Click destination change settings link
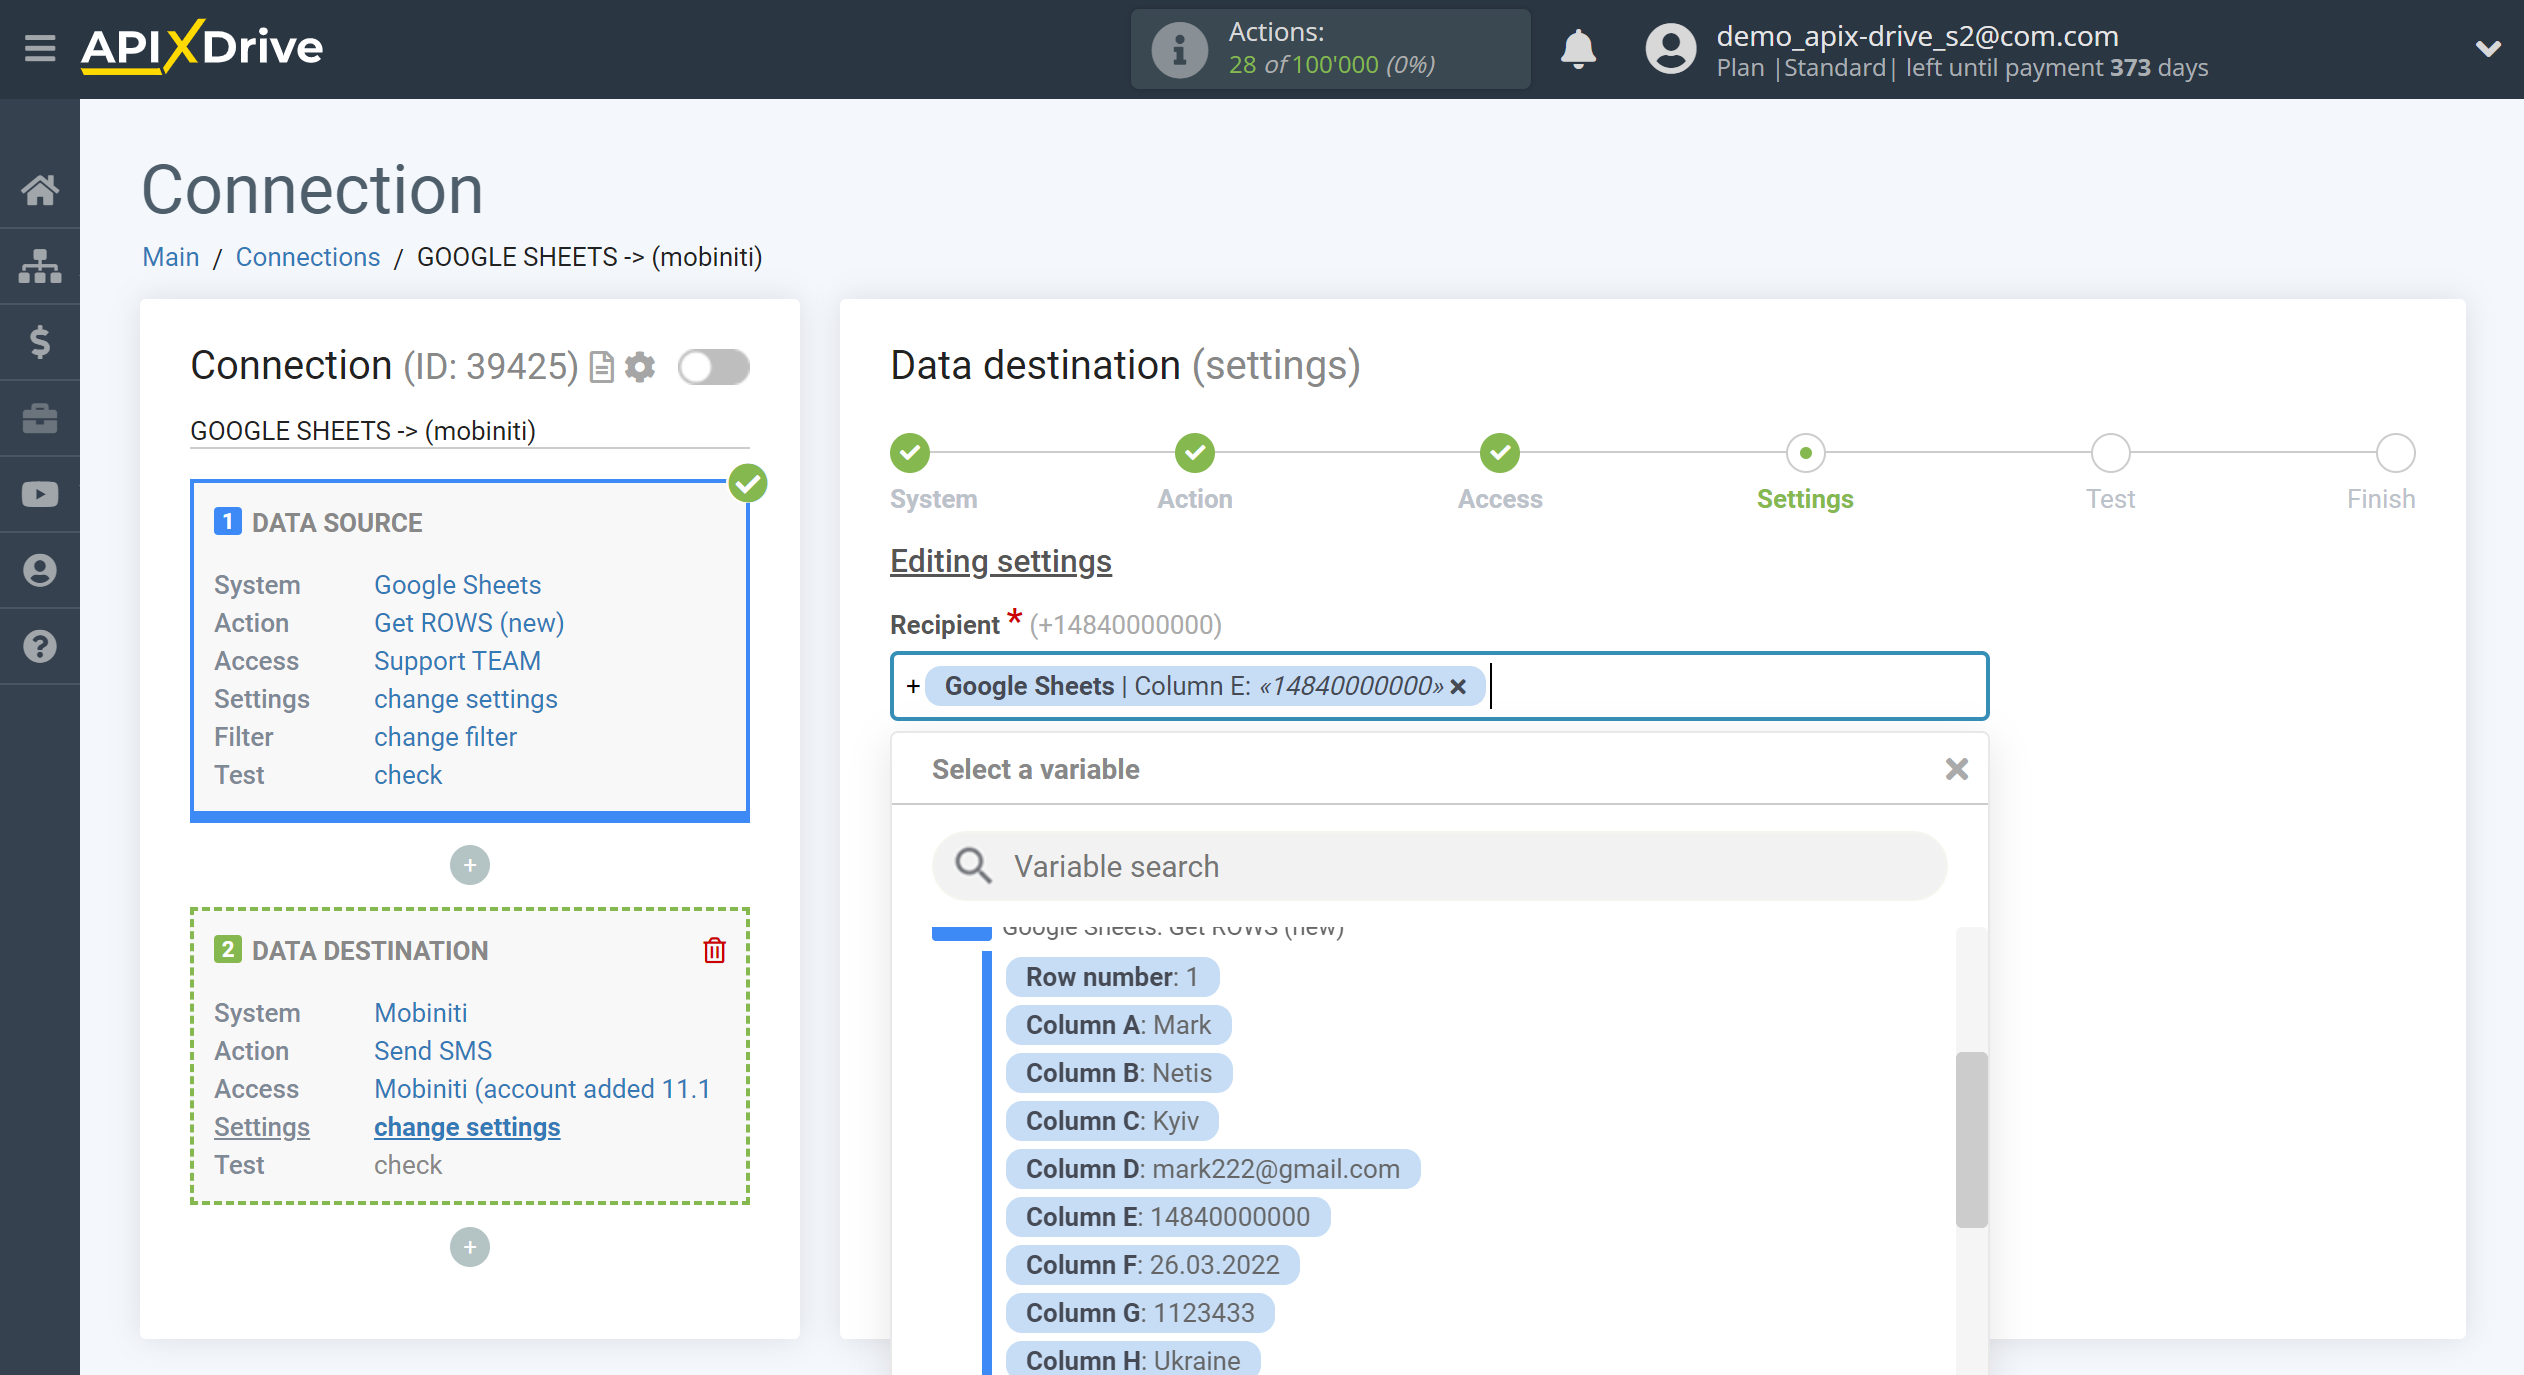Viewport: 2524px width, 1375px height. coord(467,1127)
